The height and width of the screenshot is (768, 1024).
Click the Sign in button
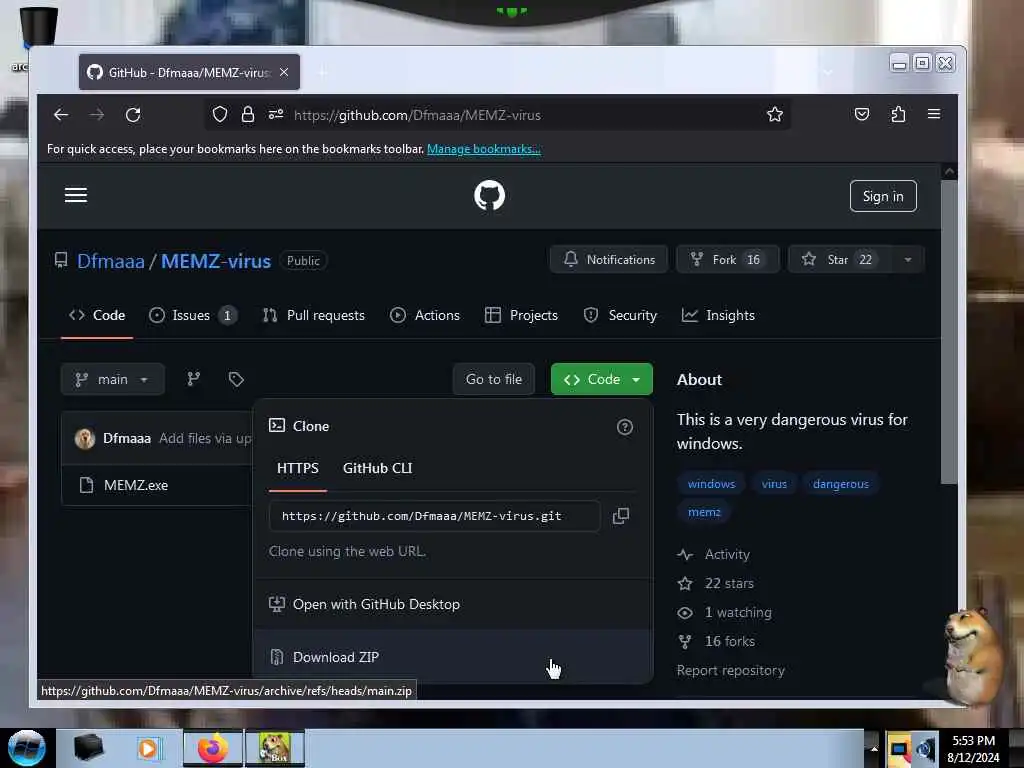883,196
